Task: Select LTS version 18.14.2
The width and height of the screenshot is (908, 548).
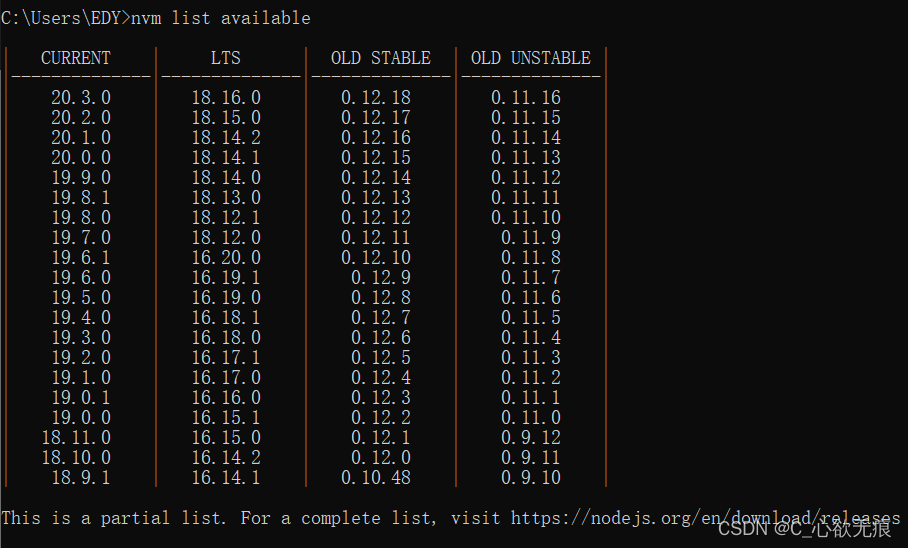Action: coord(226,138)
